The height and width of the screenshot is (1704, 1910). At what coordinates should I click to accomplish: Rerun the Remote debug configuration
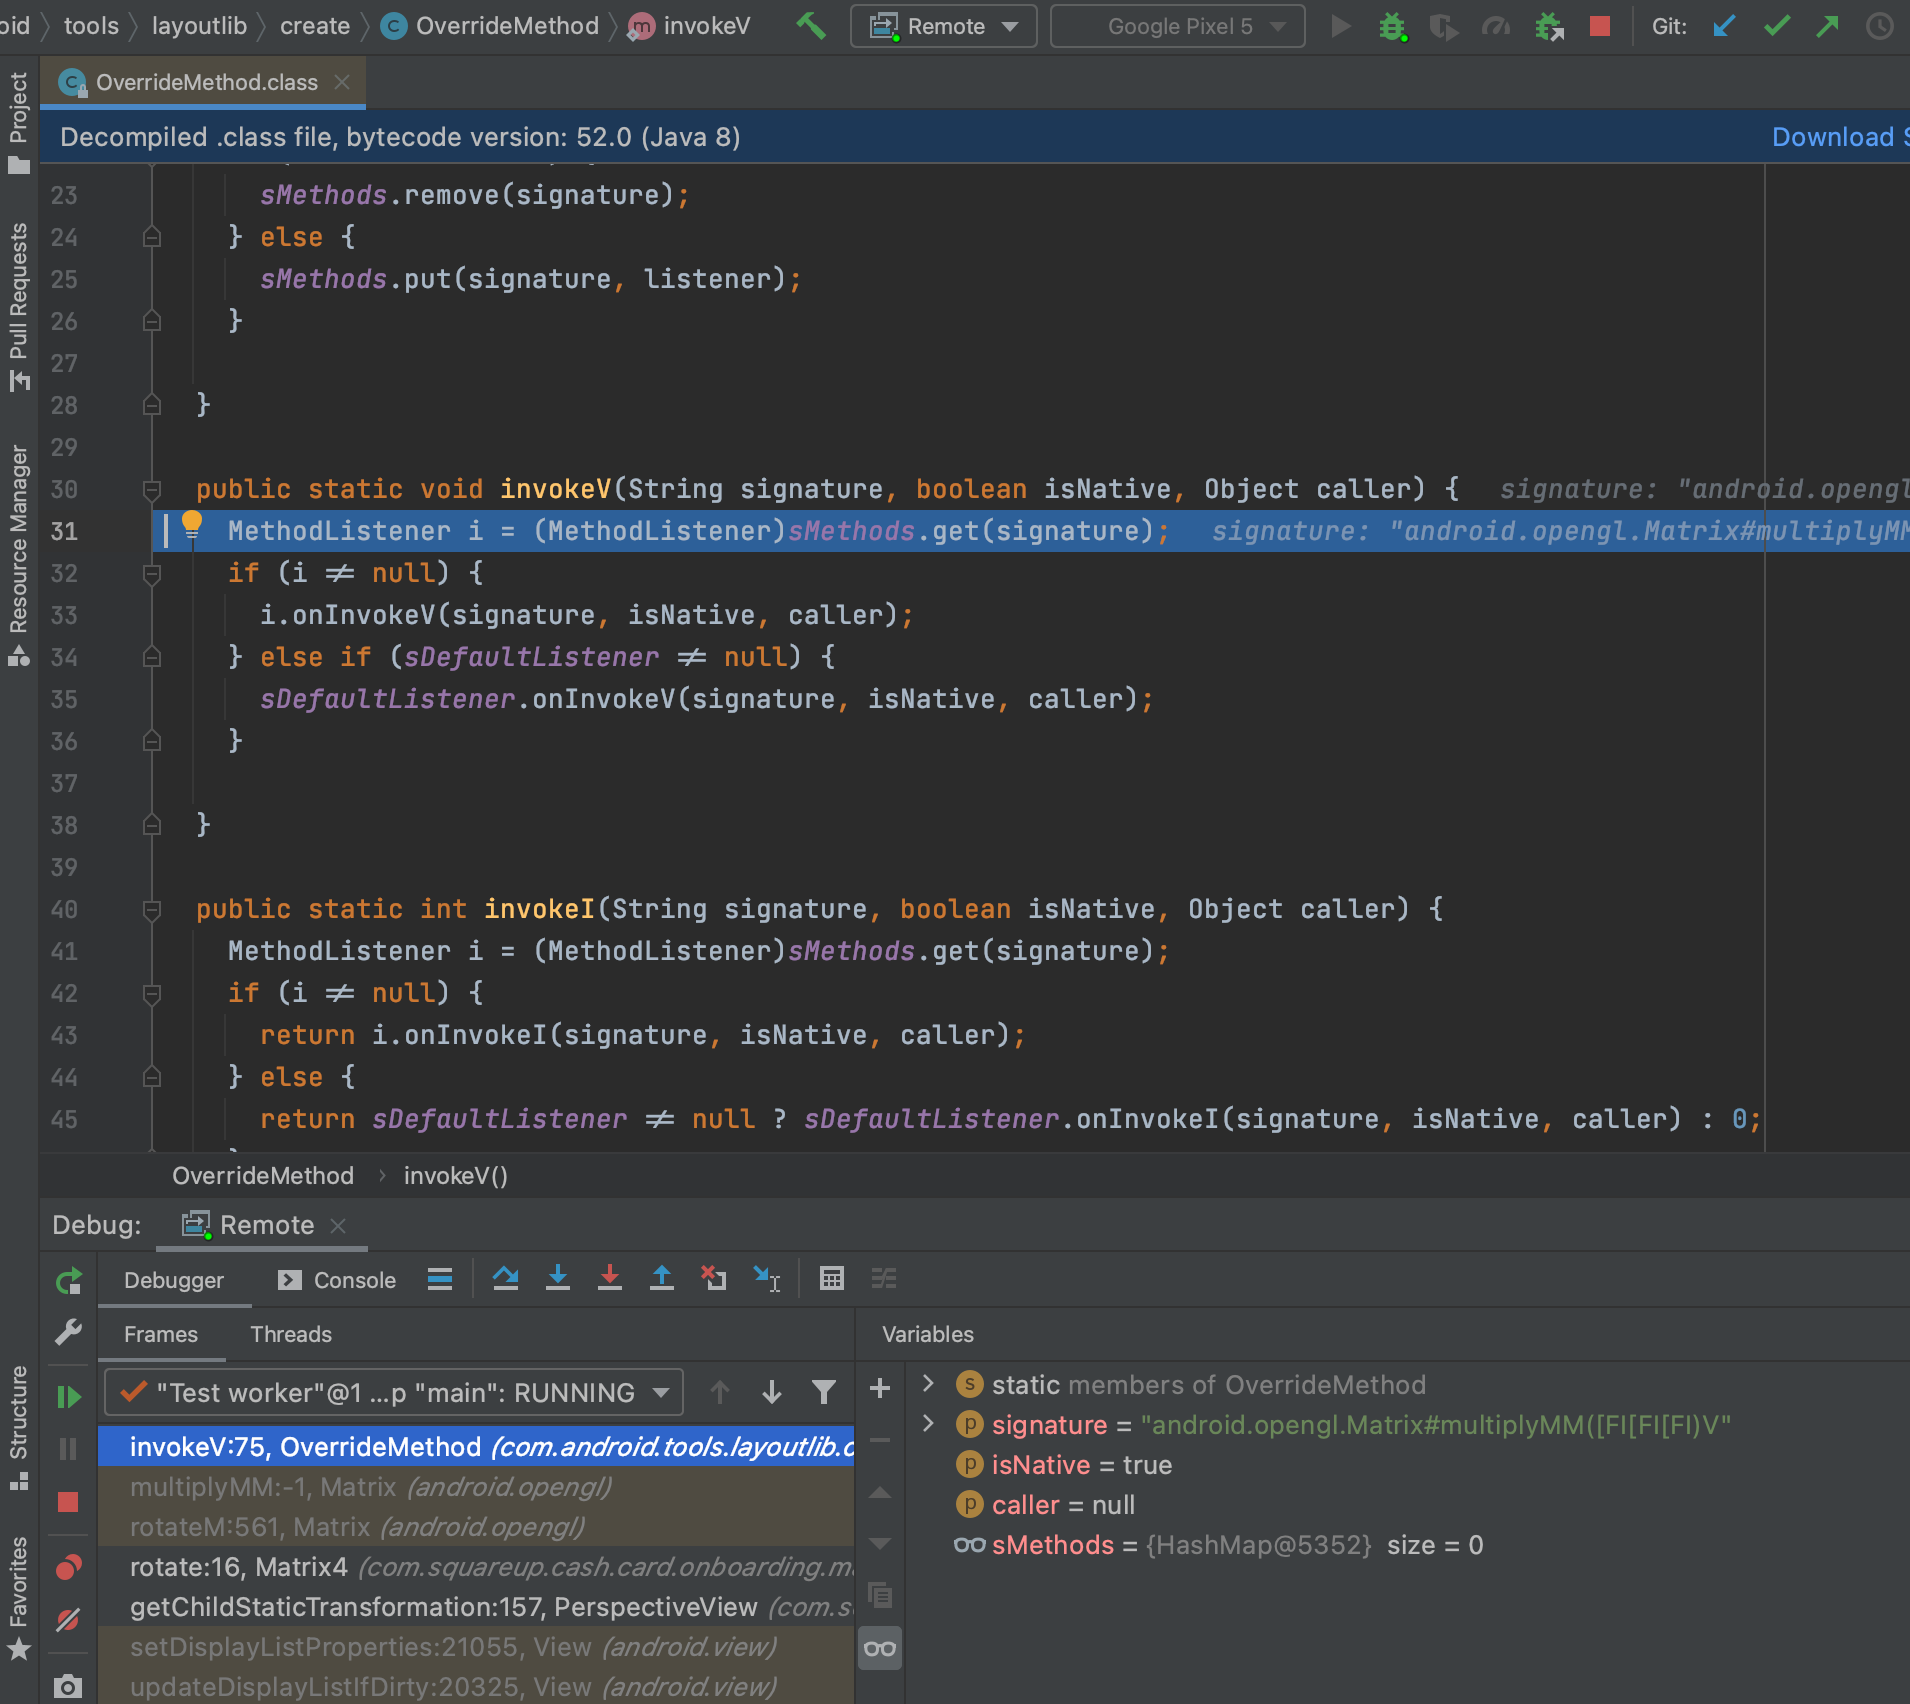click(67, 1281)
